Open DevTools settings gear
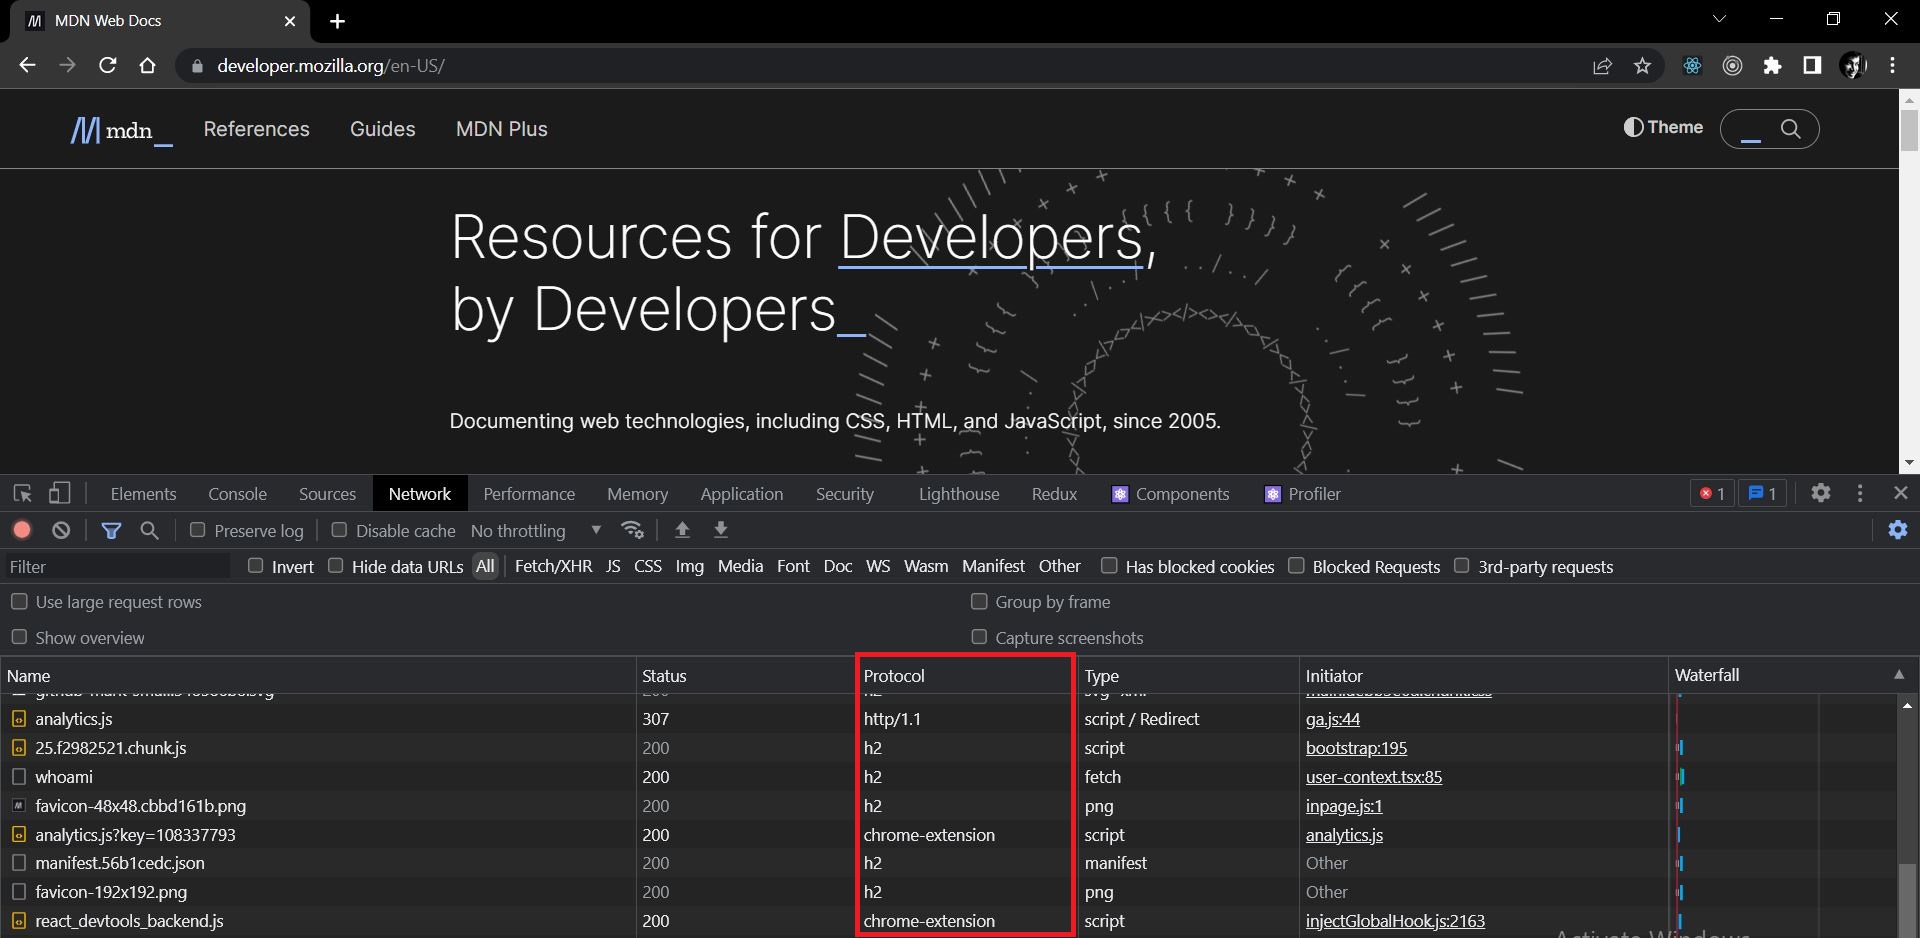The width and height of the screenshot is (1920, 938). click(1821, 493)
